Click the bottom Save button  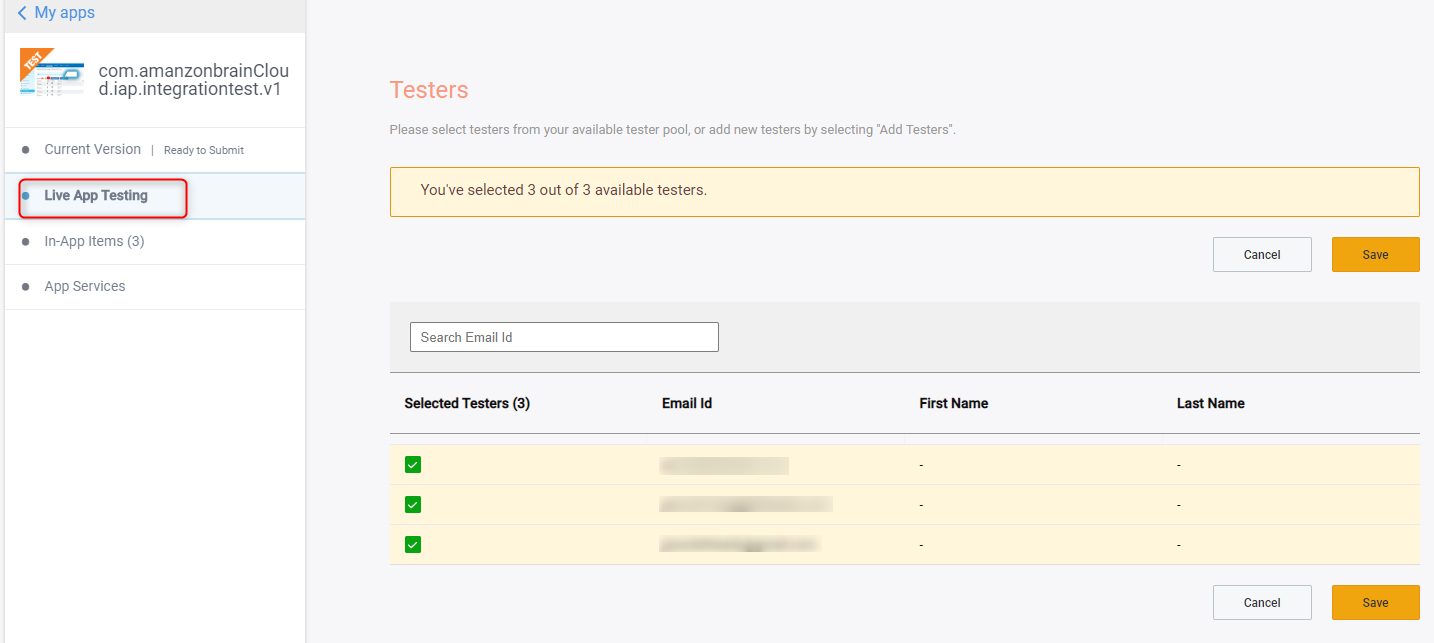click(x=1375, y=602)
